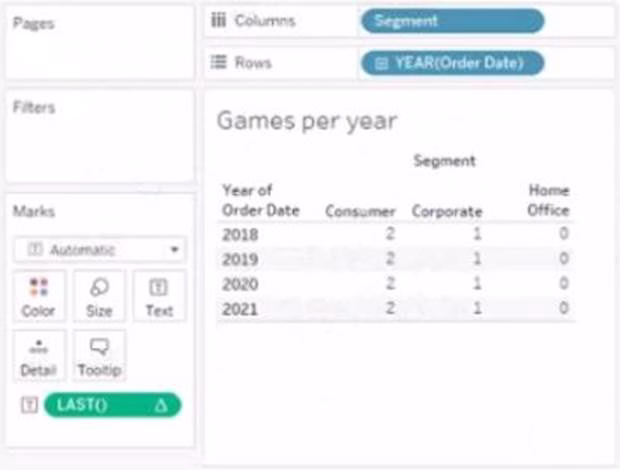Click the text icon beside LAST() pill
Image resolution: width=620 pixels, height=470 pixels.
29,405
